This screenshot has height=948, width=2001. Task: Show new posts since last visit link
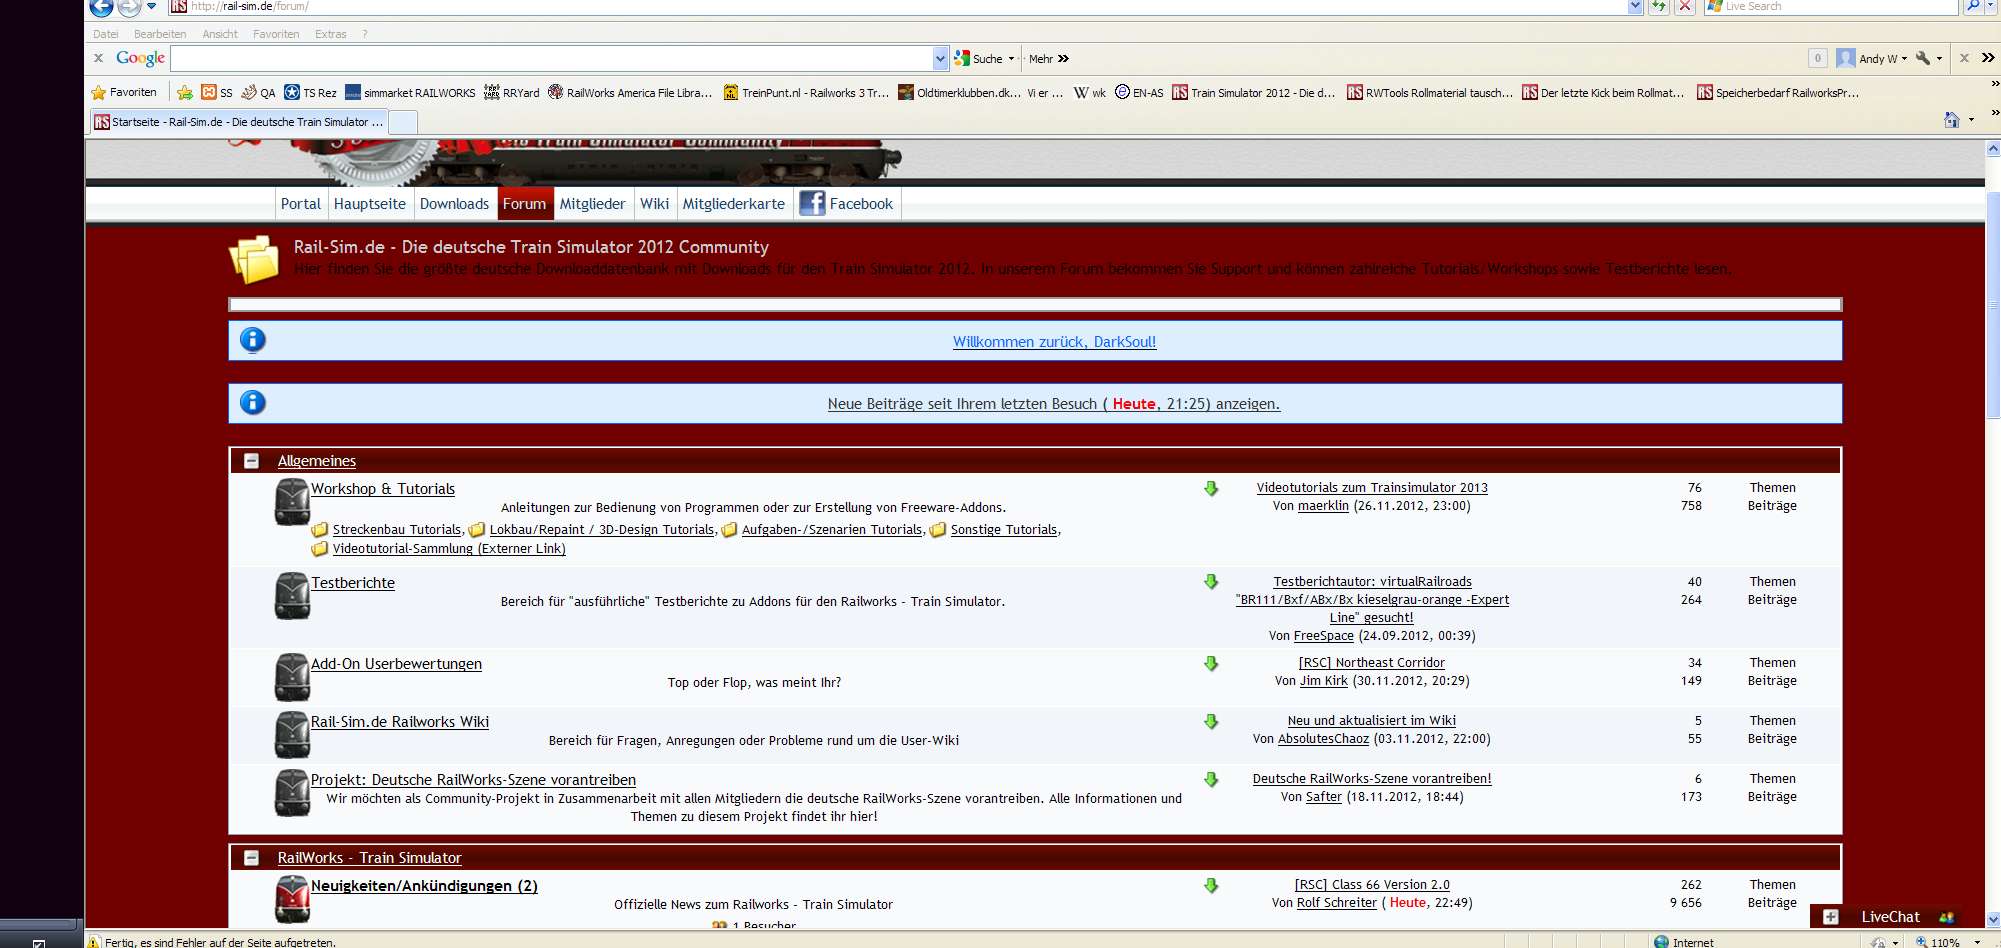tap(1054, 404)
